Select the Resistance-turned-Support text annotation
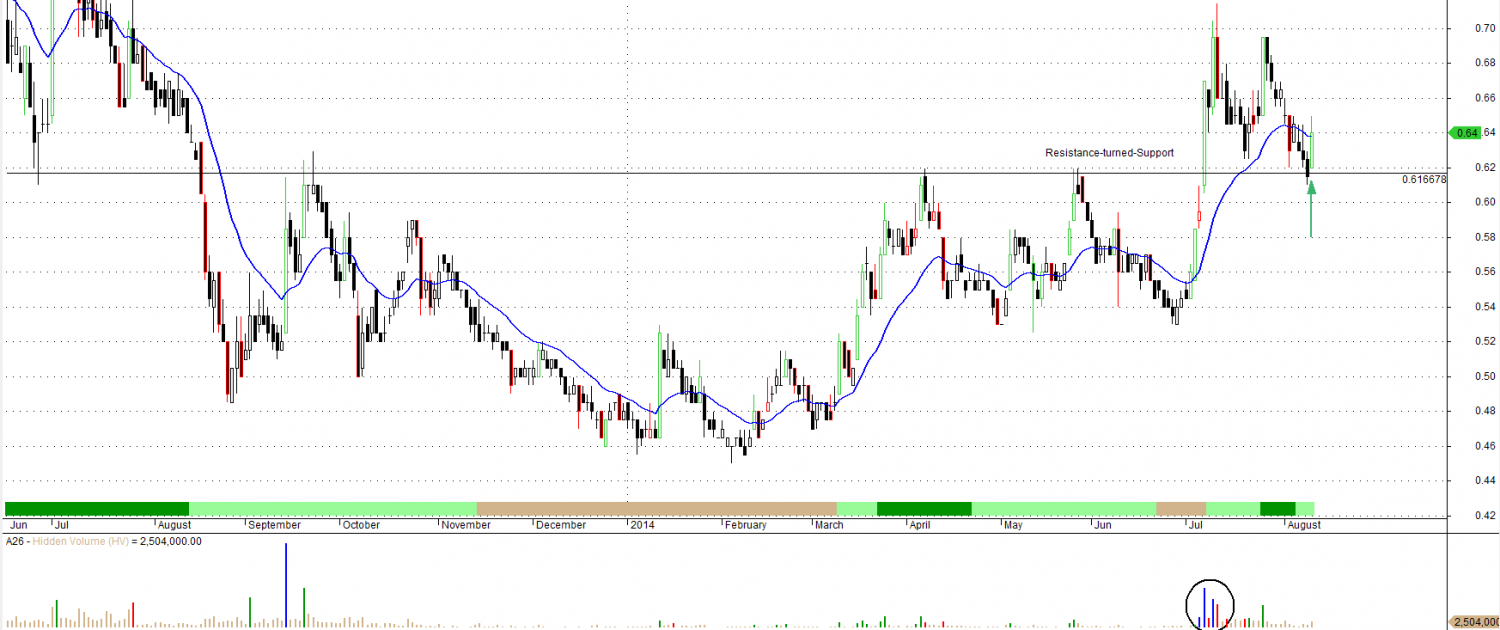 pos(1109,153)
